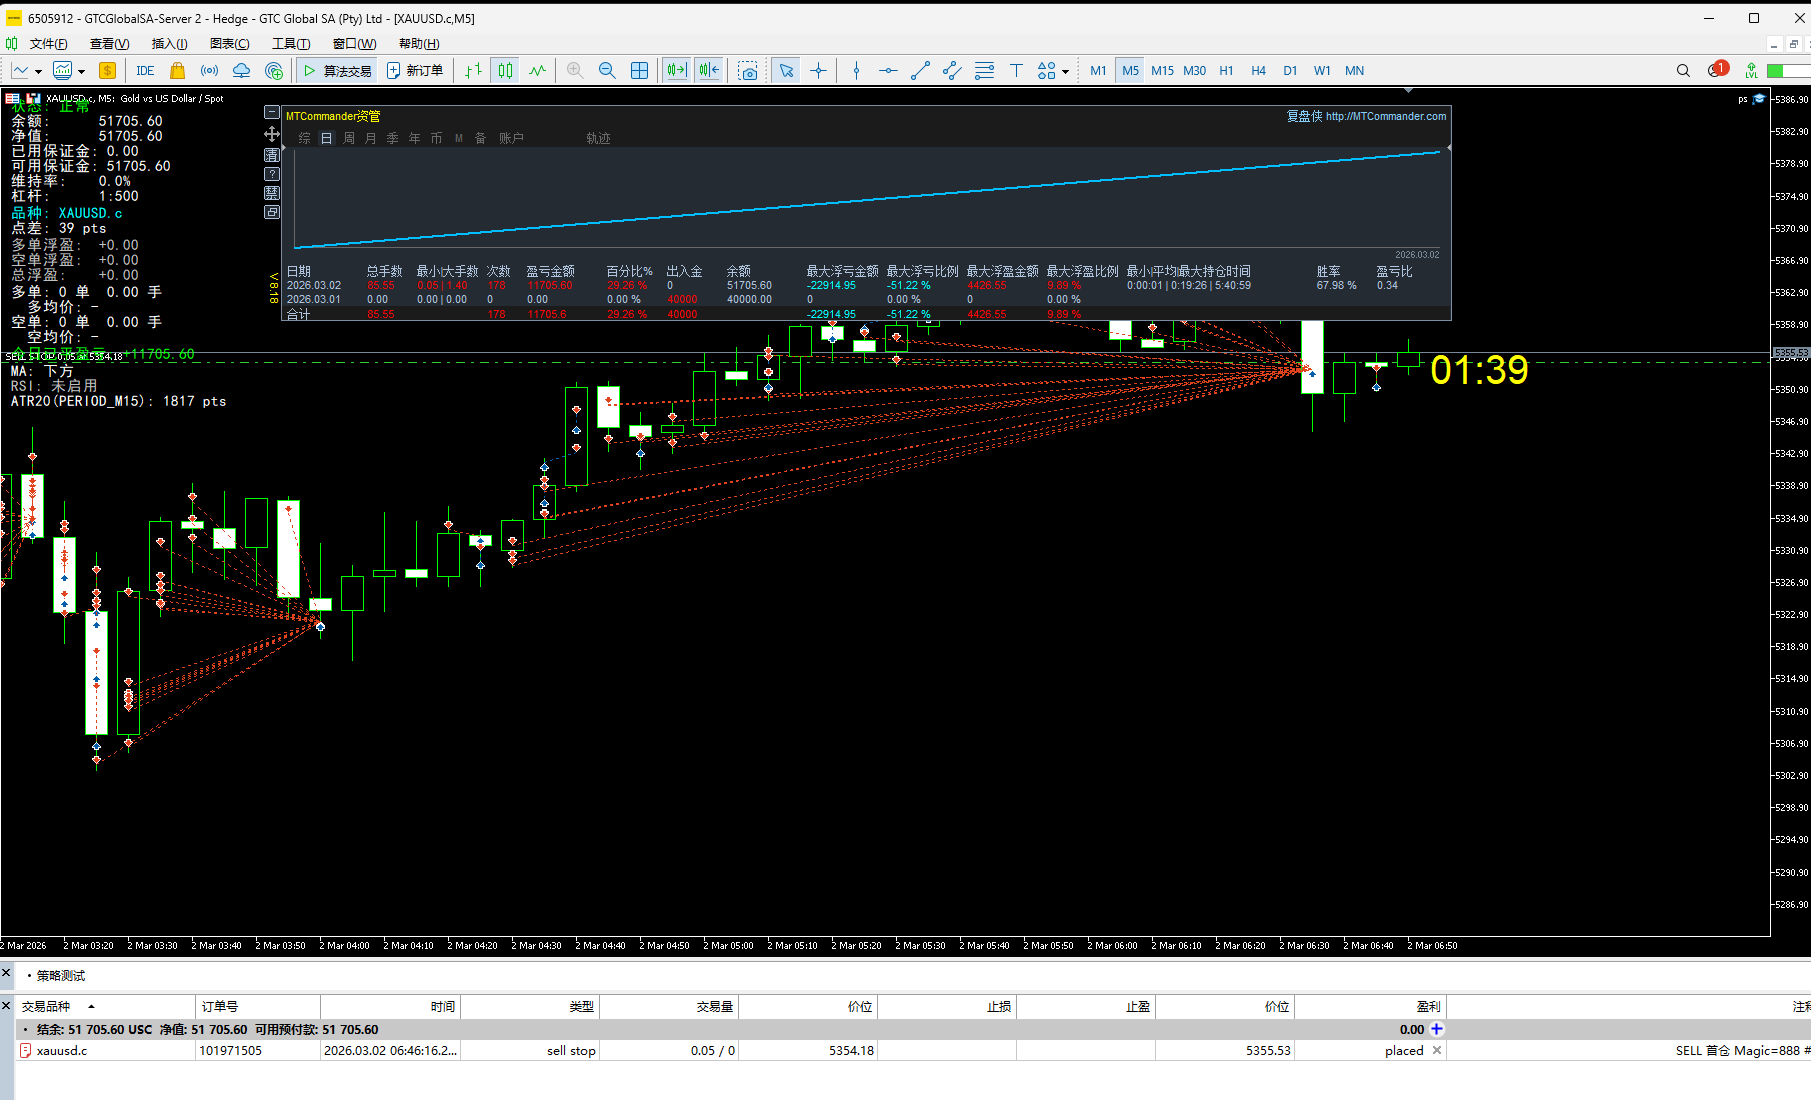
Task: Select the crosshair tool
Action: [818, 70]
